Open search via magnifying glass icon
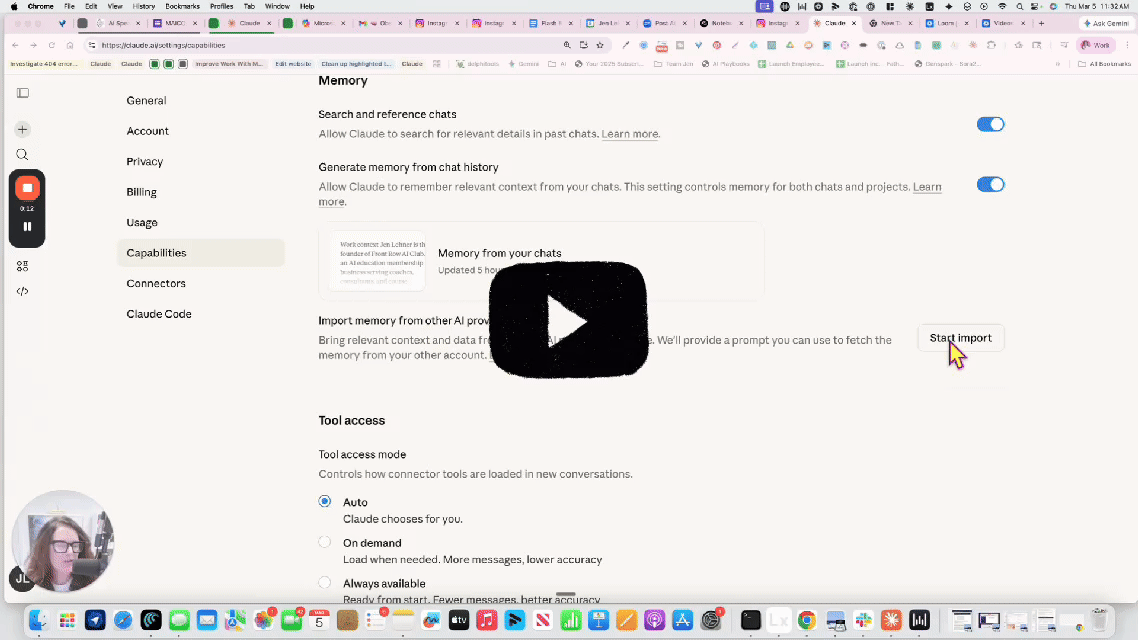This screenshot has height=640, width=1138. (22, 155)
